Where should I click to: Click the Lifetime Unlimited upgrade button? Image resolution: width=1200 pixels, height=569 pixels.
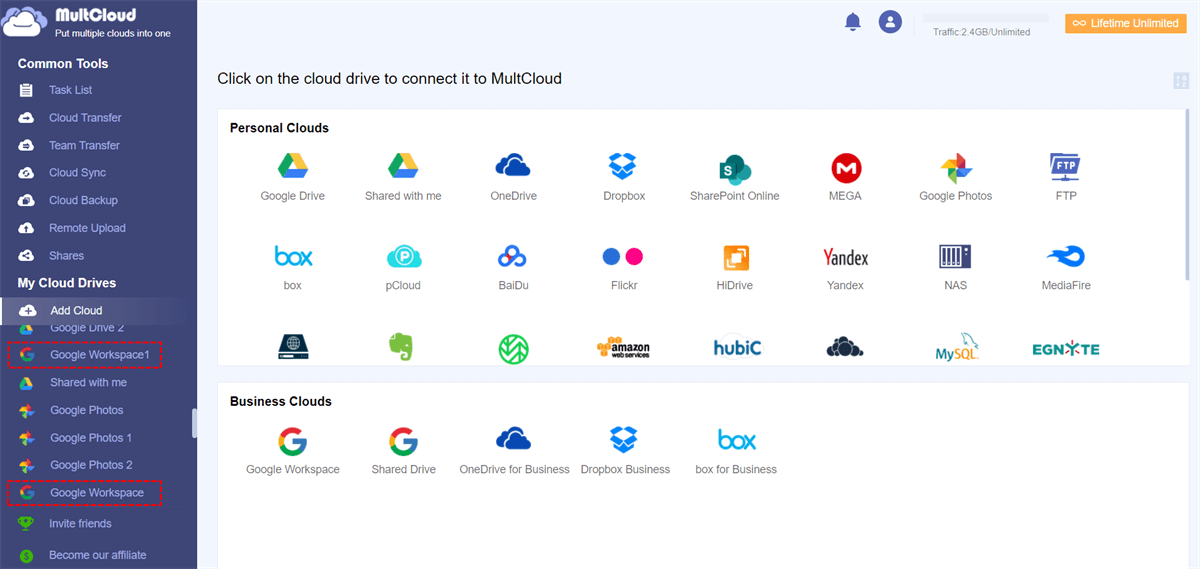[1125, 23]
